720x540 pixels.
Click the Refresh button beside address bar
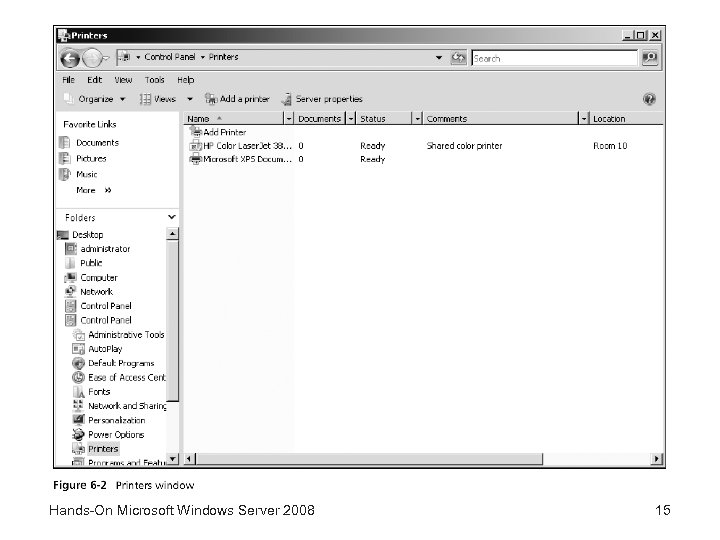458,58
